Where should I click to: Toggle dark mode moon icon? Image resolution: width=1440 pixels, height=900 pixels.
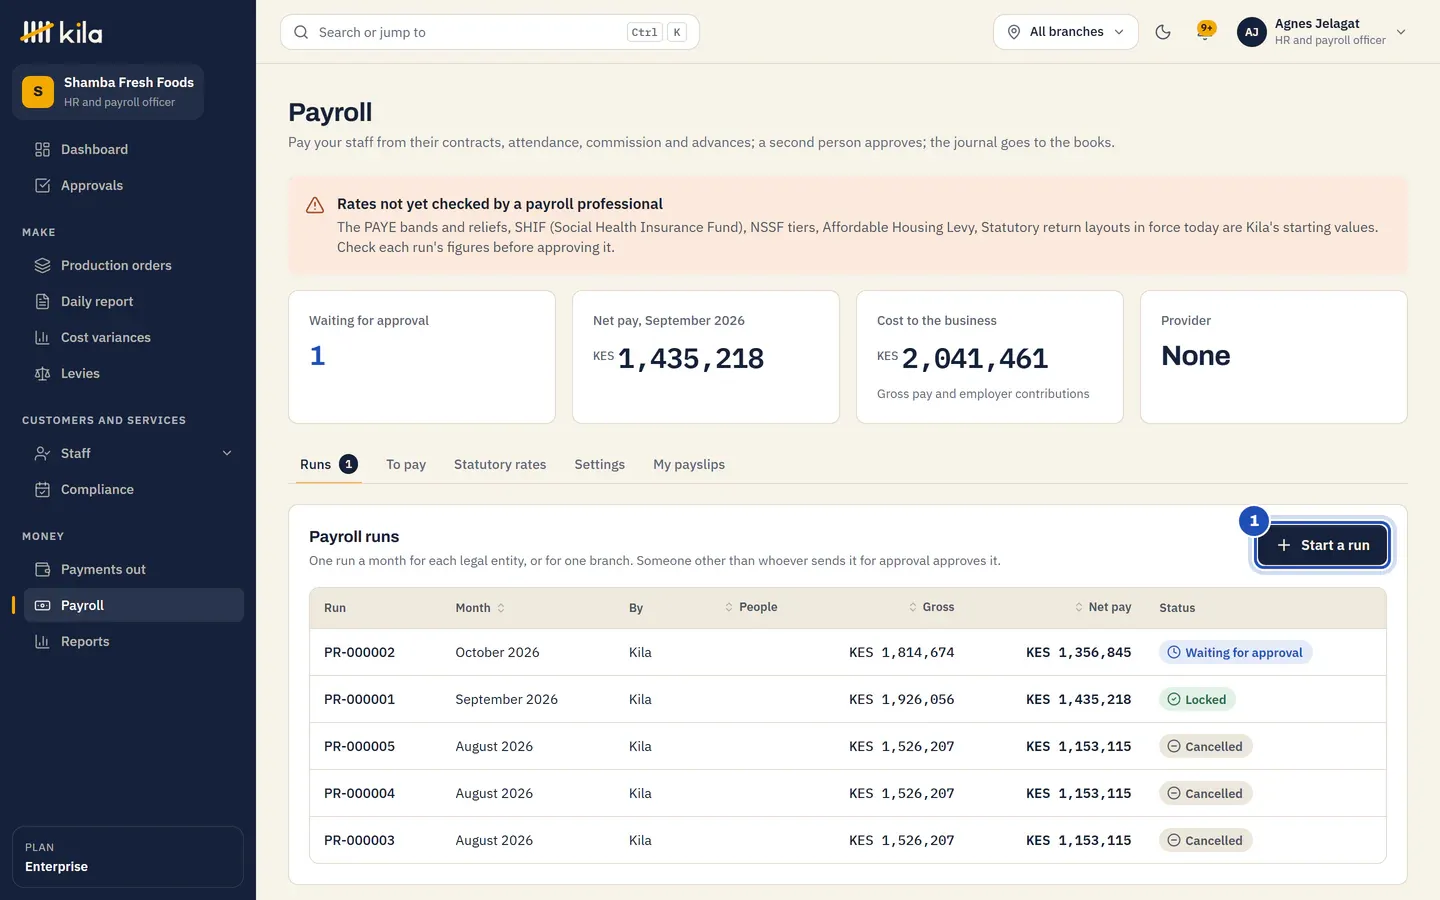pyautogui.click(x=1163, y=32)
